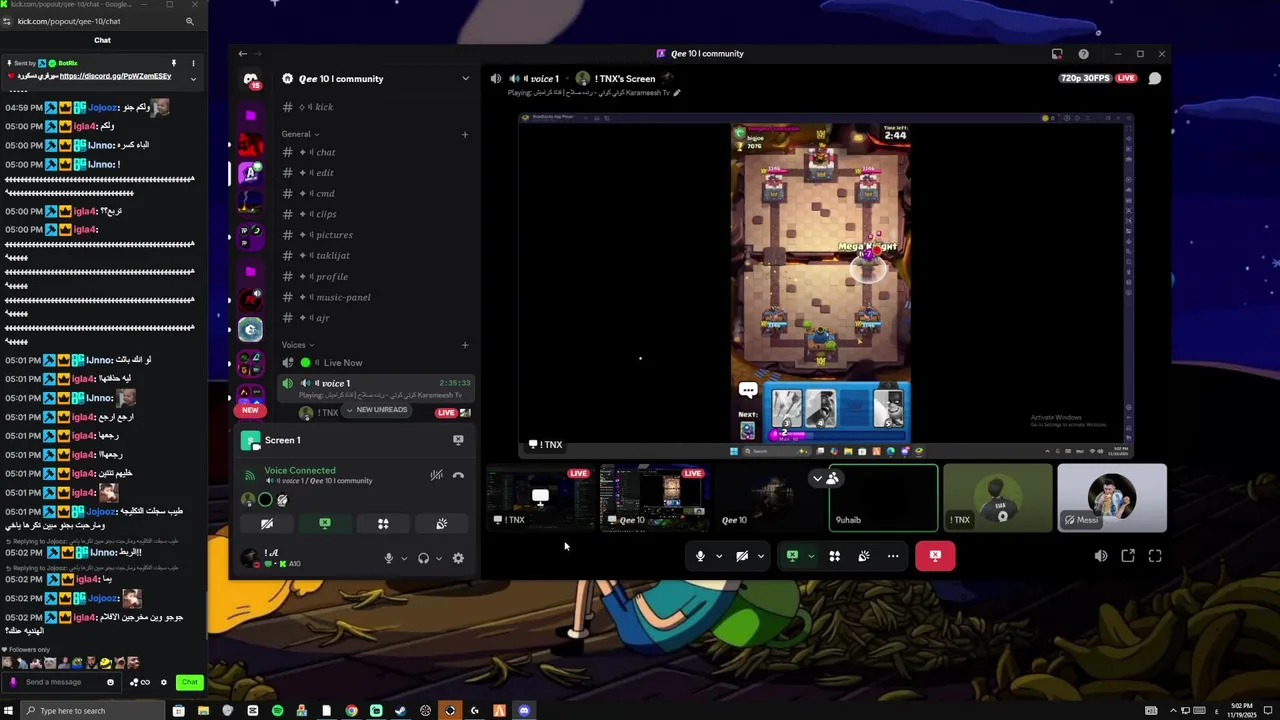Open more call options ellipsis
Viewport: 1280px width, 720px height.
893,556
